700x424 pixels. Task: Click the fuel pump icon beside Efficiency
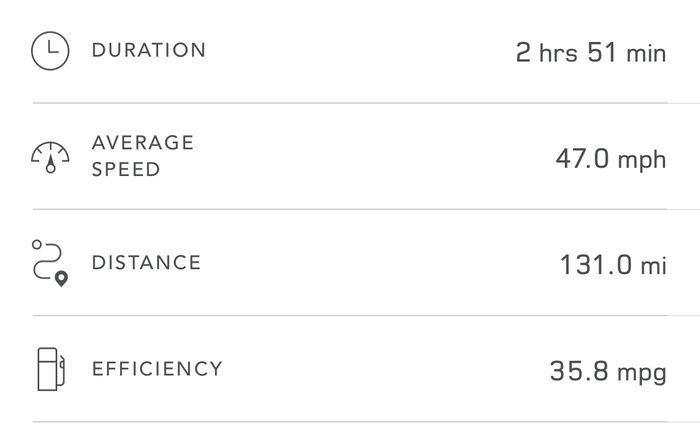(50, 369)
